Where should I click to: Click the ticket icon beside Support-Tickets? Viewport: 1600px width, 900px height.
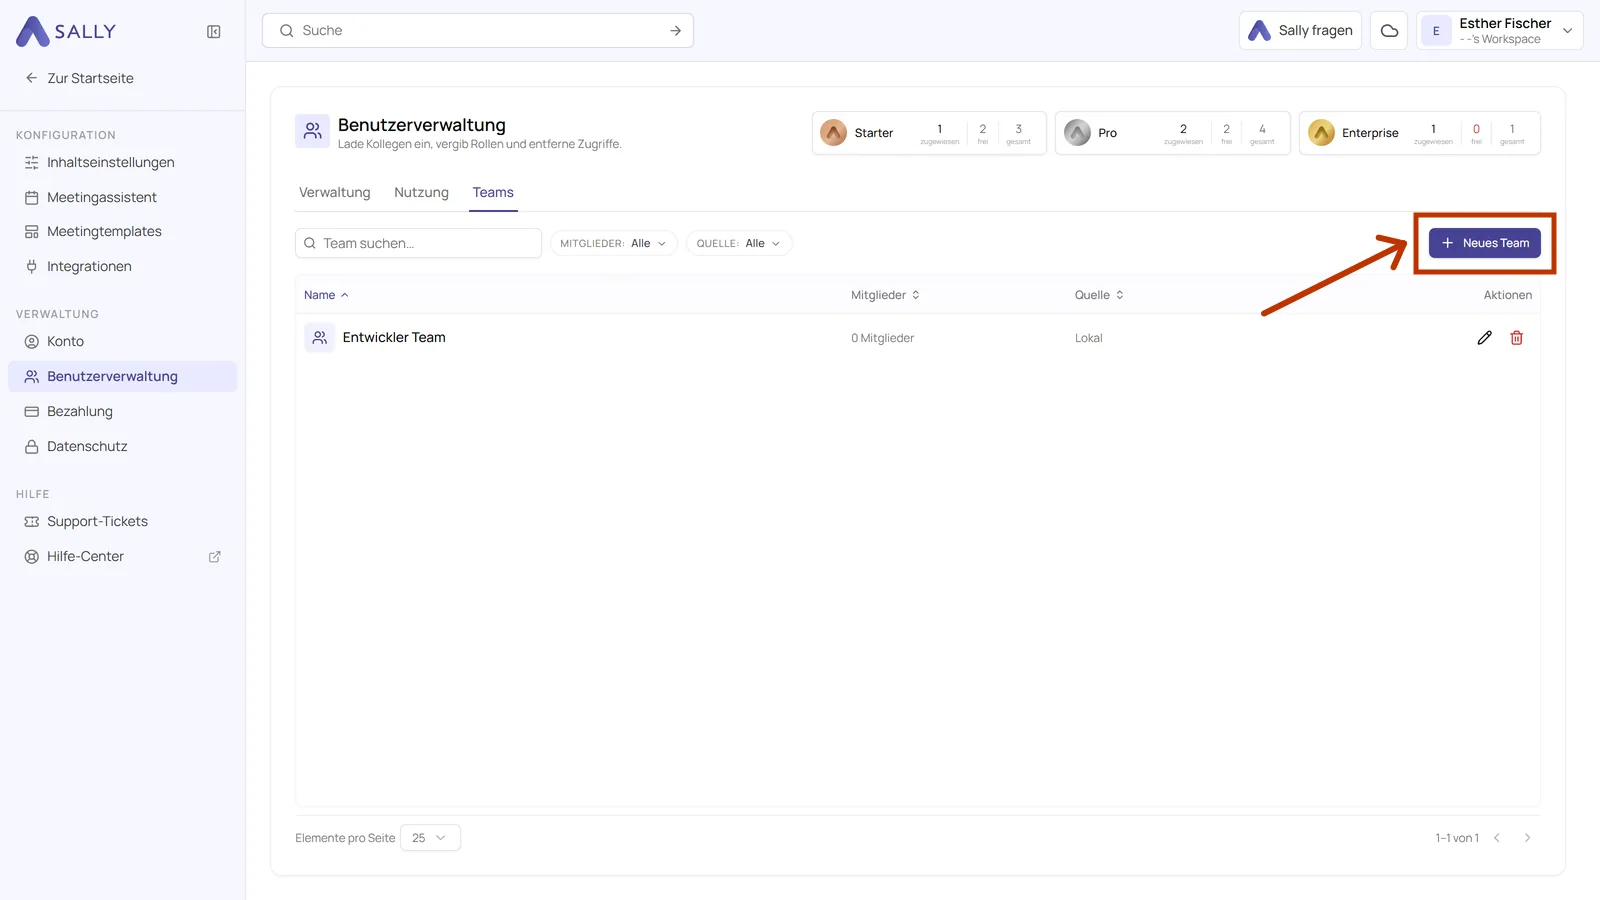pos(31,521)
